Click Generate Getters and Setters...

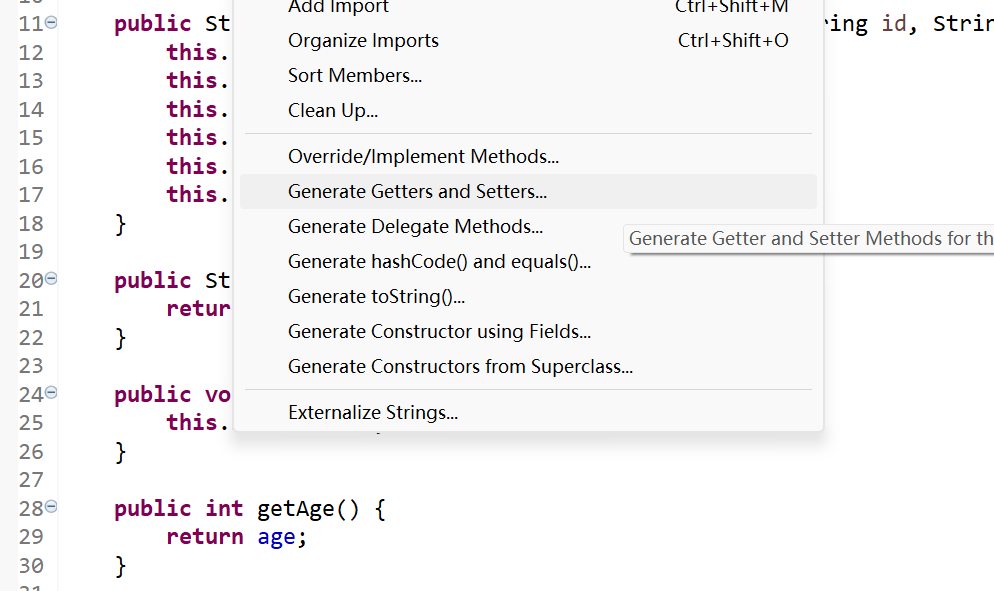click(x=417, y=191)
